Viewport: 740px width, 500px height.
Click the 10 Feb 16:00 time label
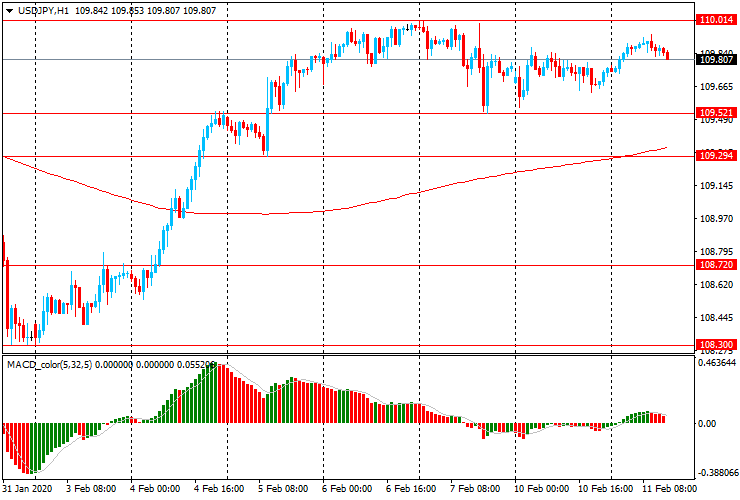click(605, 488)
